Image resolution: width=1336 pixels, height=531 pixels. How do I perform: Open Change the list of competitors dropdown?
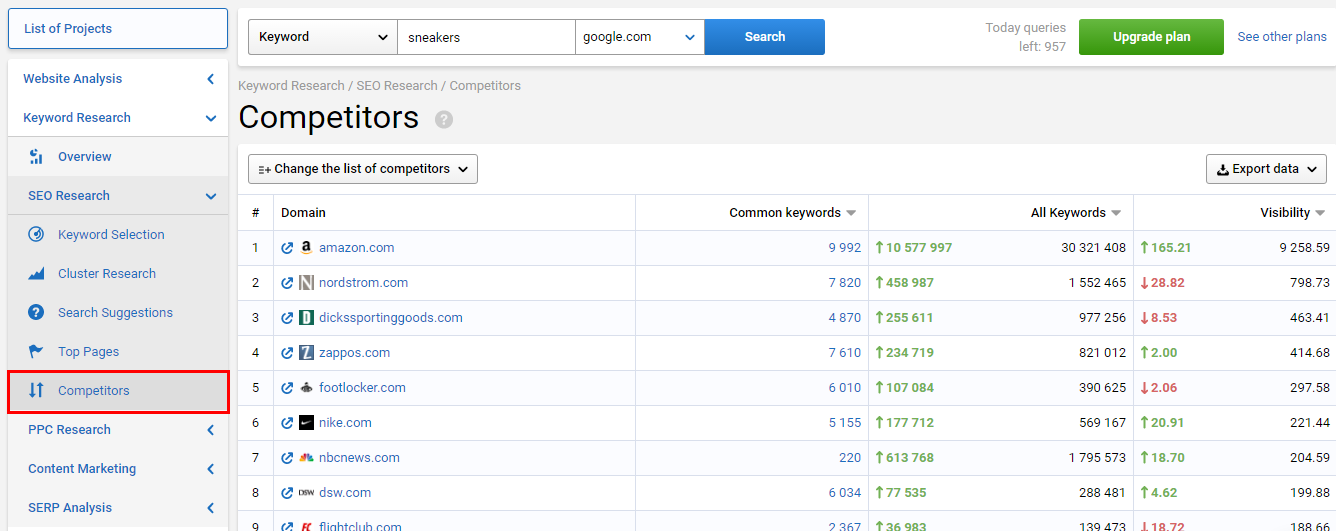point(363,169)
